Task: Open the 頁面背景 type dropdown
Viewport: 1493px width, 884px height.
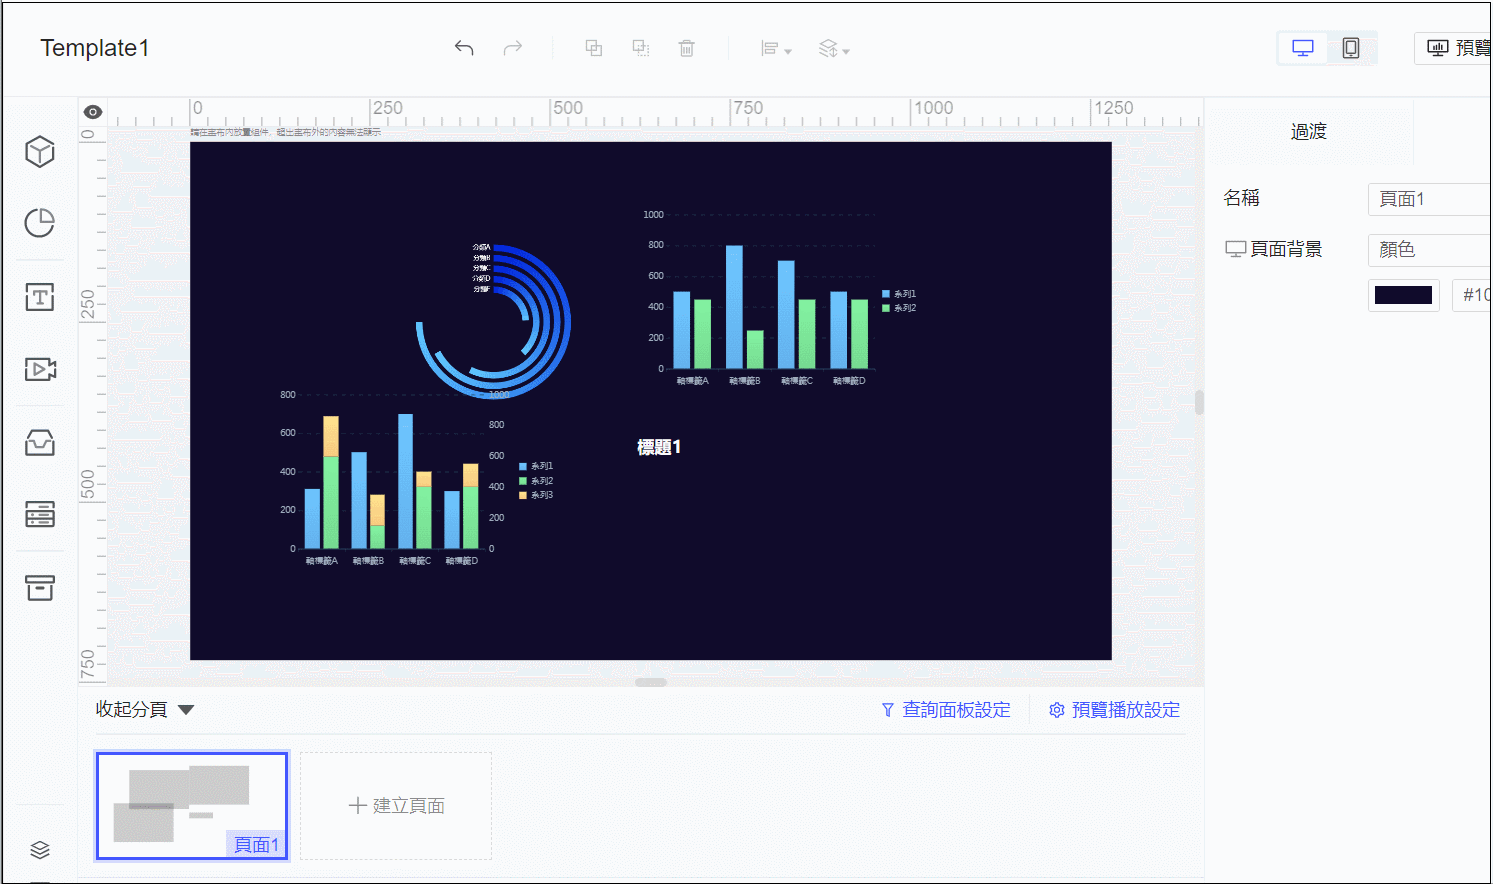Action: click(1430, 250)
